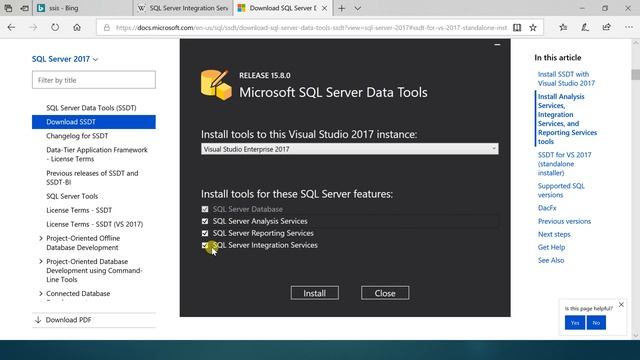Toggle SQL Server Database checkbox
The image size is (640, 360).
[x=205, y=209]
